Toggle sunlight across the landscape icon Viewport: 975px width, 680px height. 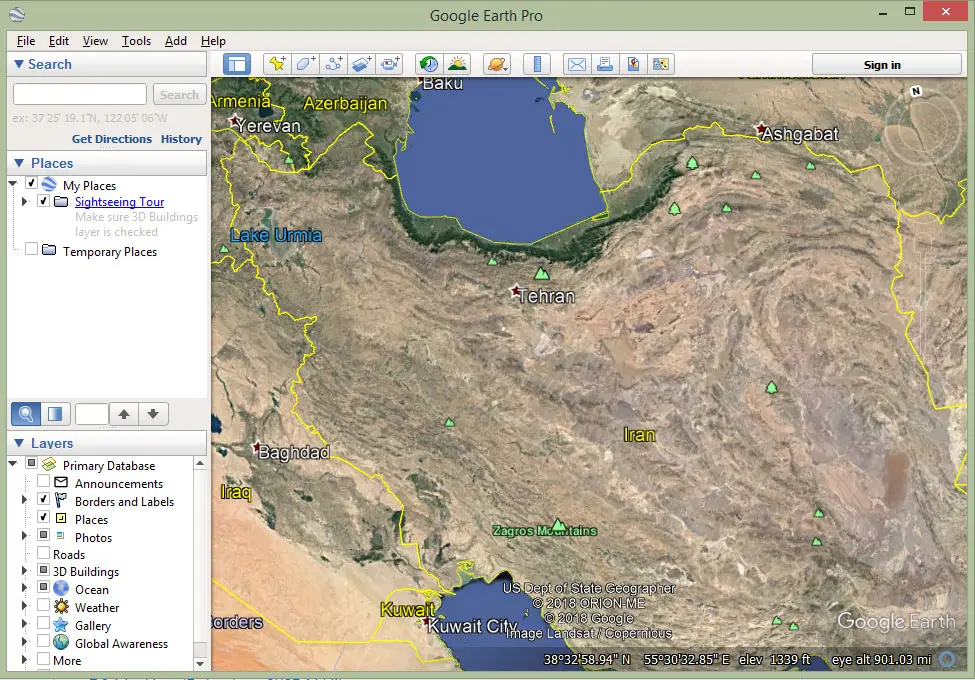tap(458, 64)
